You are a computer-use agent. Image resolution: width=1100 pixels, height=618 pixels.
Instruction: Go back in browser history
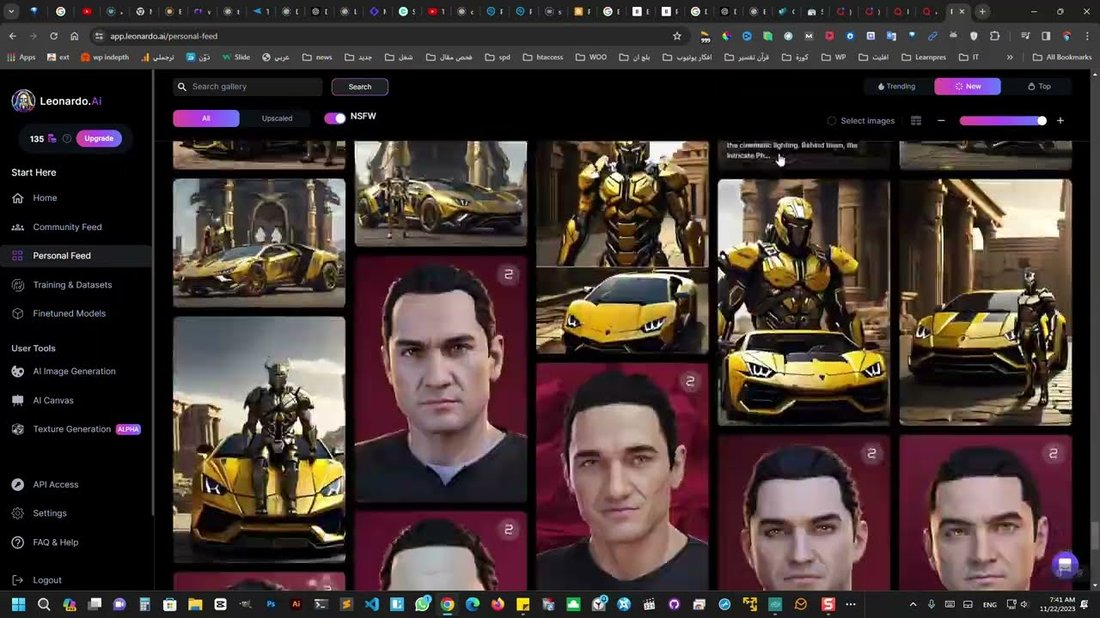pyautogui.click(x=13, y=36)
